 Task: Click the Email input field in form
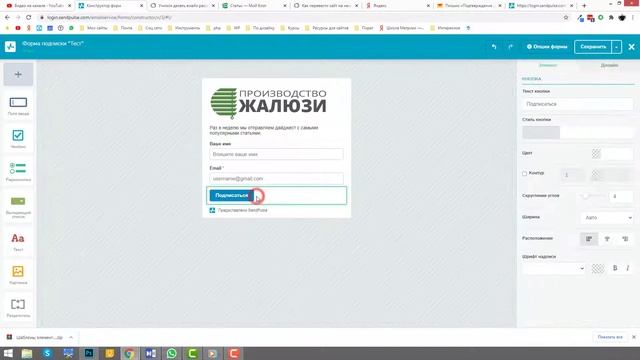pos(276,179)
